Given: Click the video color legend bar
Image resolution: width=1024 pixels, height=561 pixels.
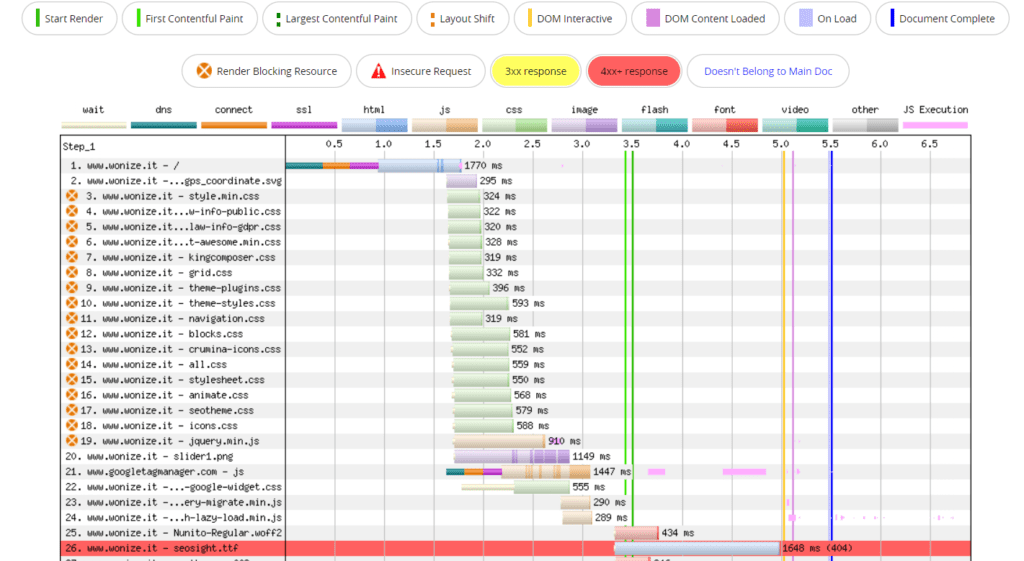Looking at the screenshot, I should pyautogui.click(x=795, y=125).
